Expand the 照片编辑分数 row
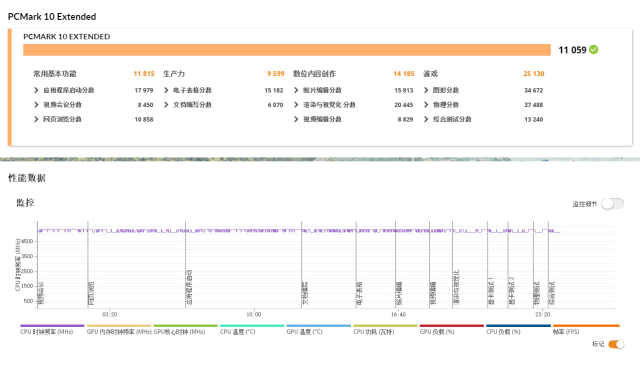This screenshot has width=640, height=372. pyautogui.click(x=296, y=90)
